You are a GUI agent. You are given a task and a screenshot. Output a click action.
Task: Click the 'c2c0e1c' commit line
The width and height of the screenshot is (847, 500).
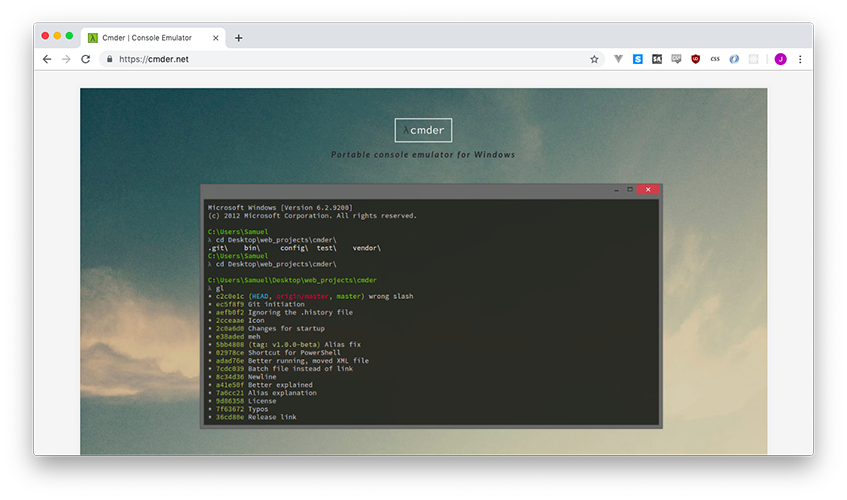[311, 296]
